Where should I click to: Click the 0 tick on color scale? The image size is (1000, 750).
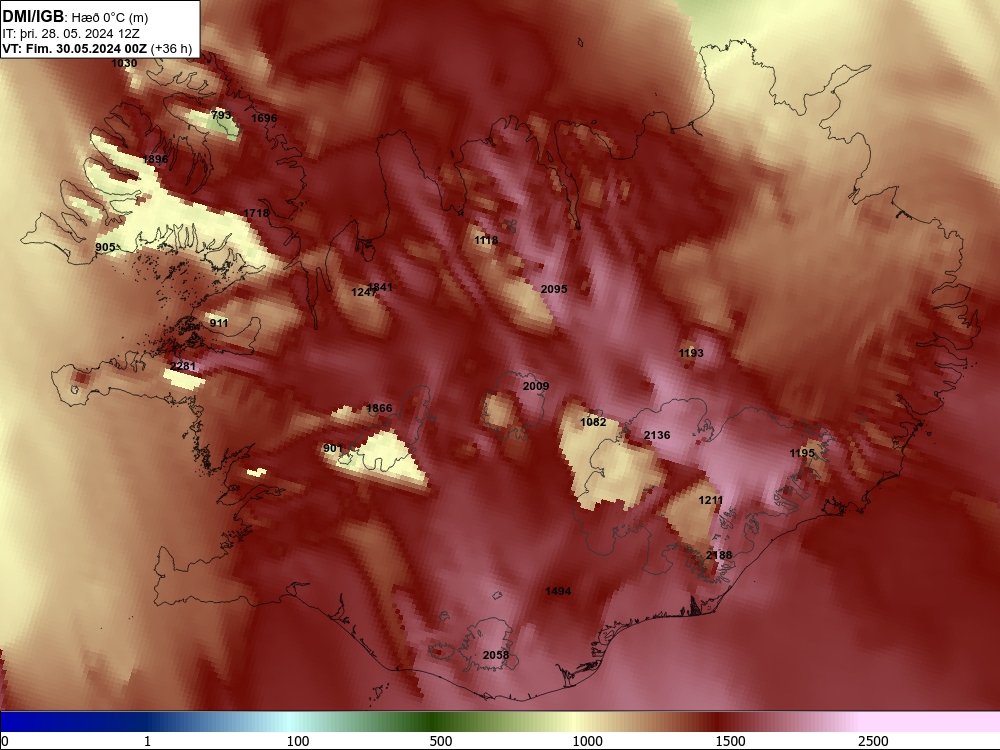coord(6,741)
